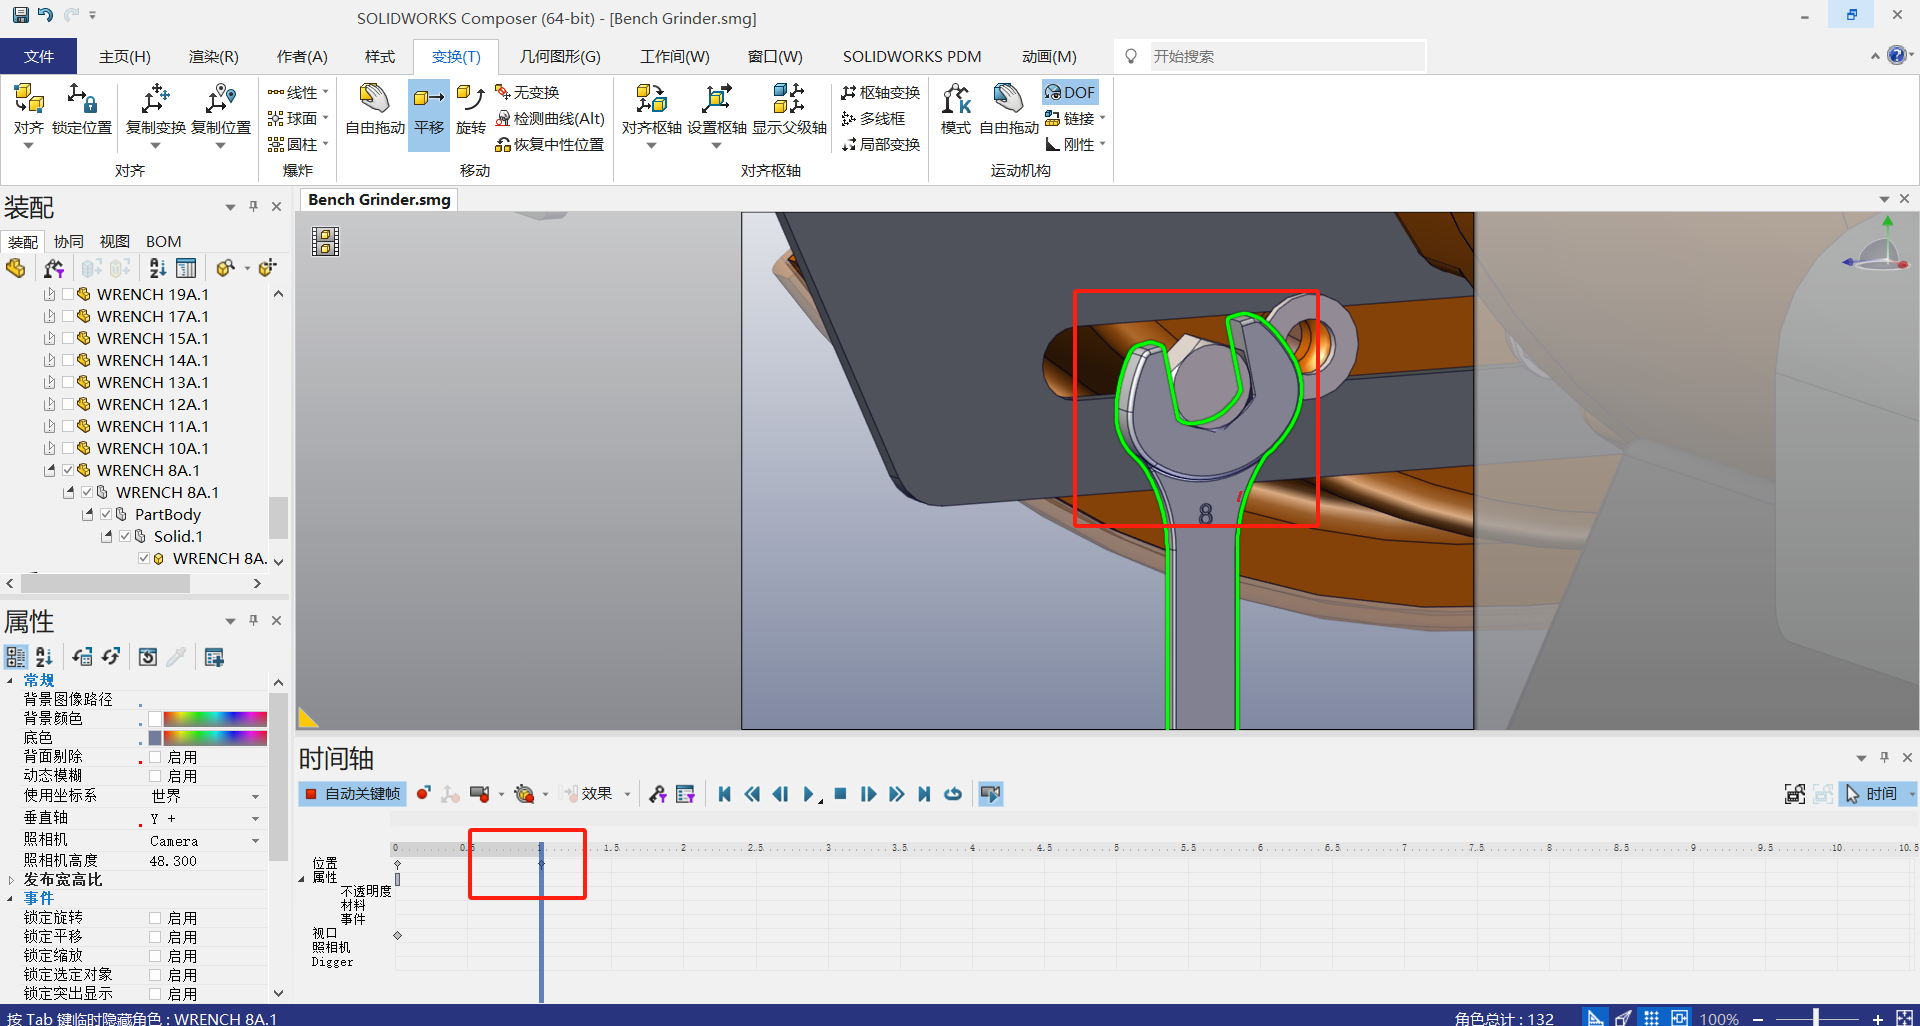Collapse the PartBody tree node
Screen dimensions: 1920x1026
(x=87, y=514)
